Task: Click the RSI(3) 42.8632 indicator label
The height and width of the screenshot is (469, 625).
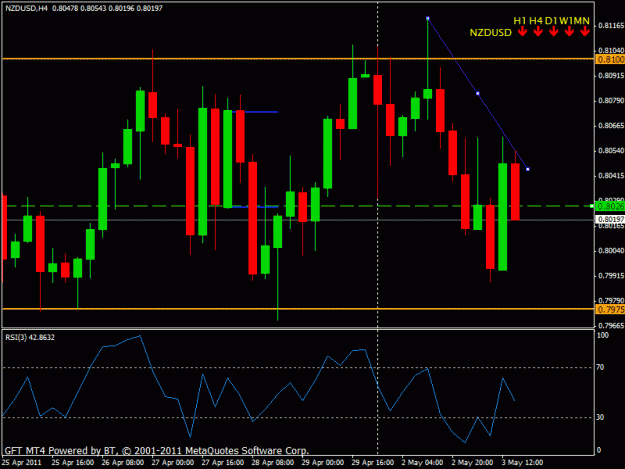Action: coord(30,338)
